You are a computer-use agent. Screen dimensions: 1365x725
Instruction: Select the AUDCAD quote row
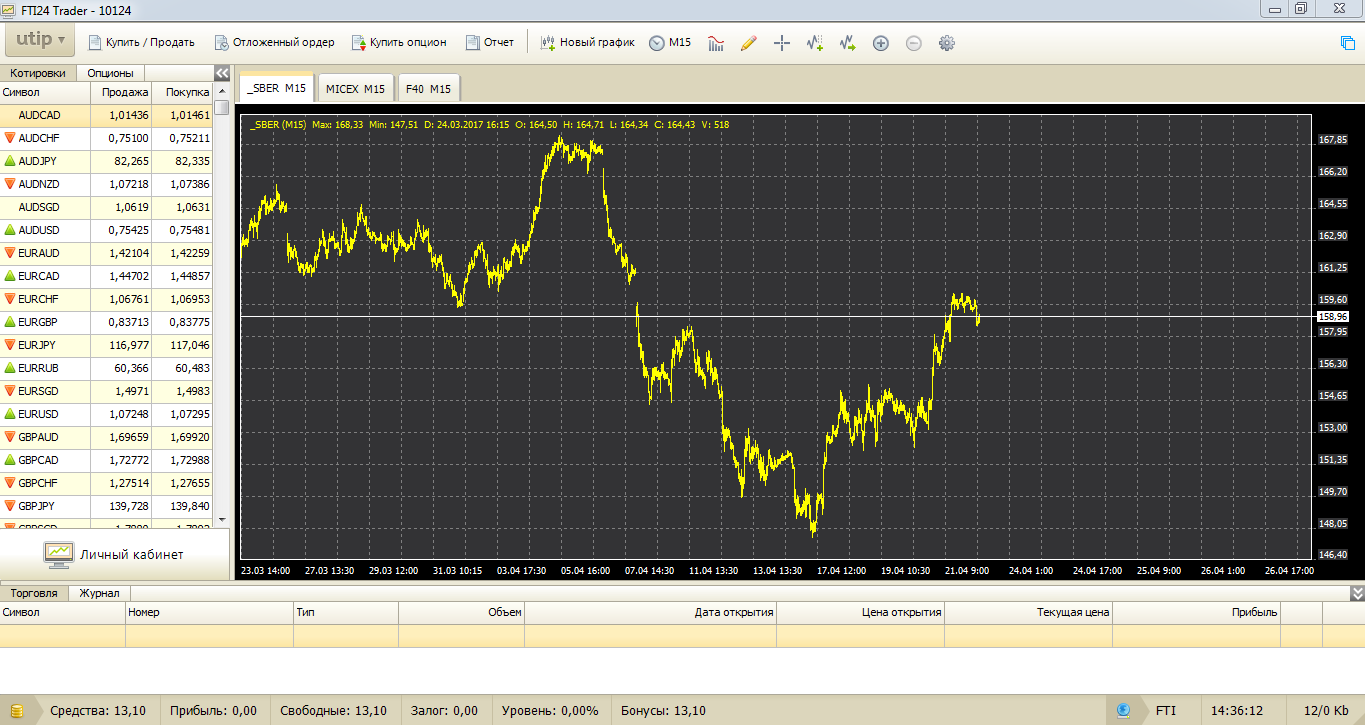click(106, 115)
